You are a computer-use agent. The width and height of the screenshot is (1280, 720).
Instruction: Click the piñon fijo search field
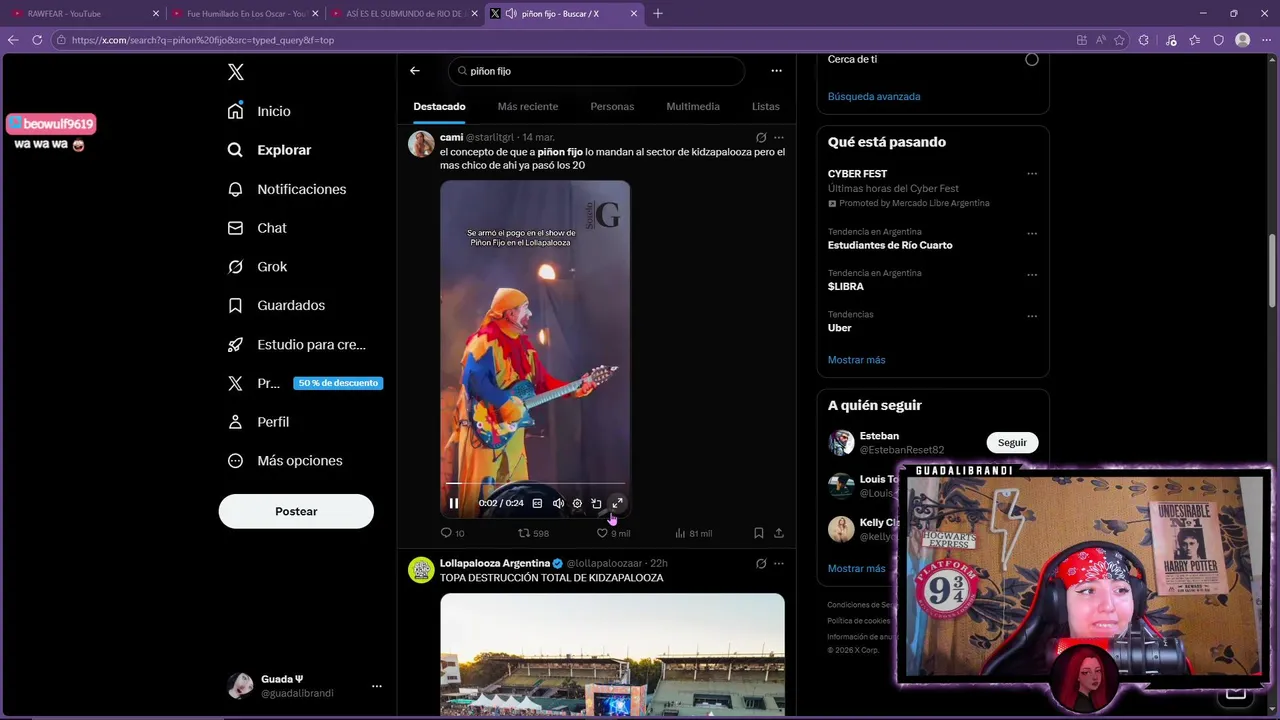coord(596,71)
